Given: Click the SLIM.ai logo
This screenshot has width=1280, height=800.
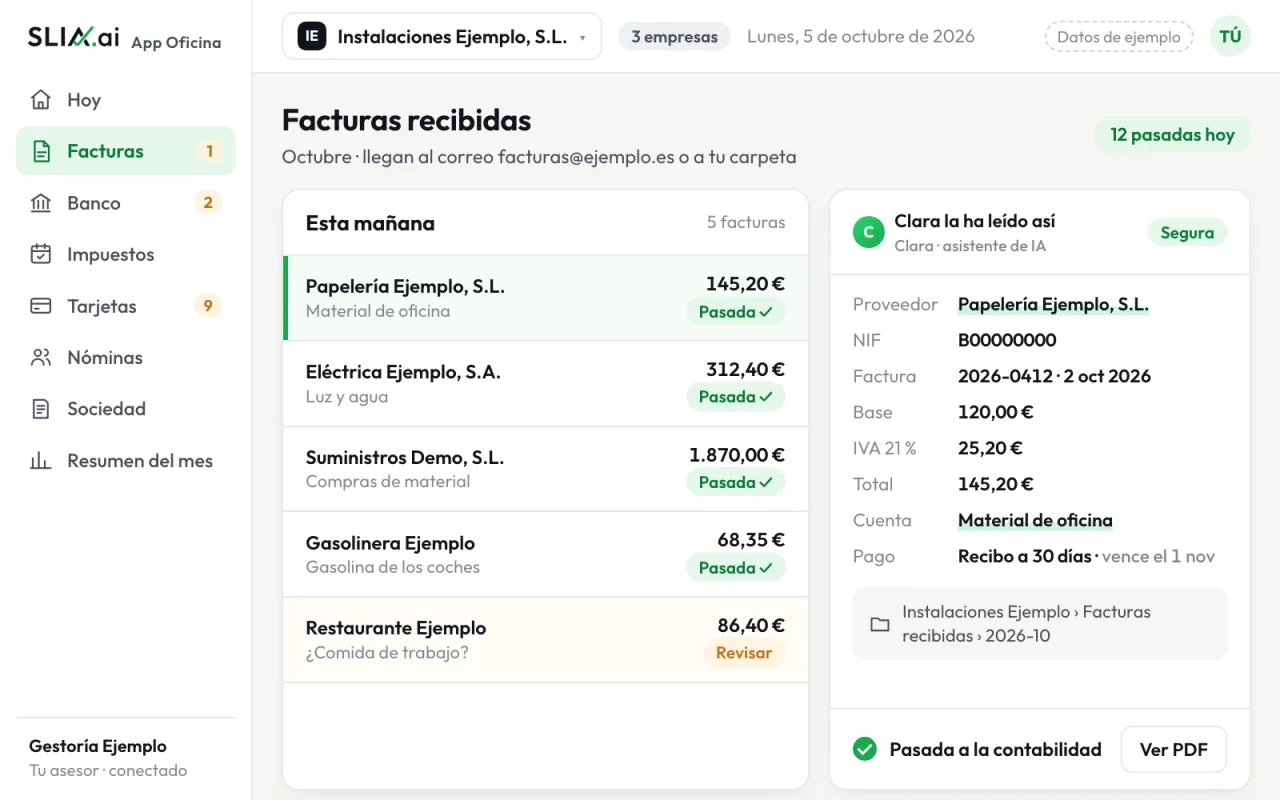Looking at the screenshot, I should tap(74, 38).
